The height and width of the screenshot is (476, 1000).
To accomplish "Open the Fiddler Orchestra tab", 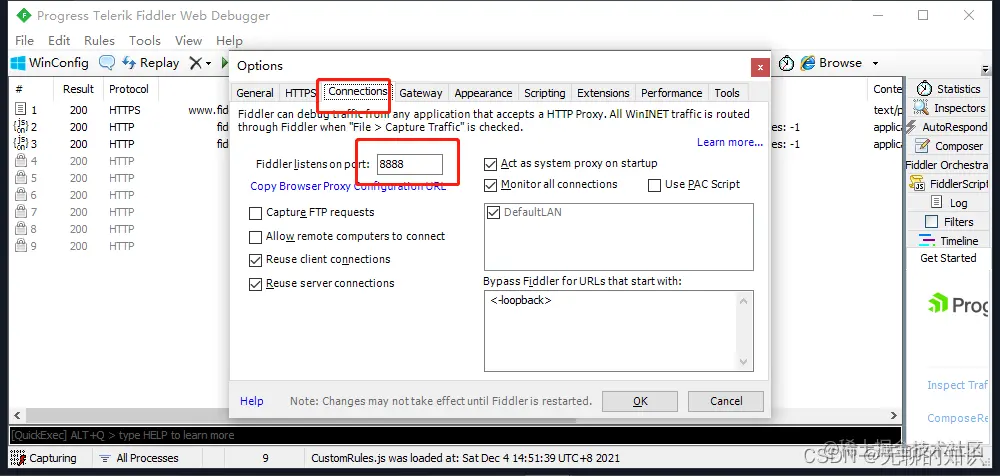I will click(947, 165).
